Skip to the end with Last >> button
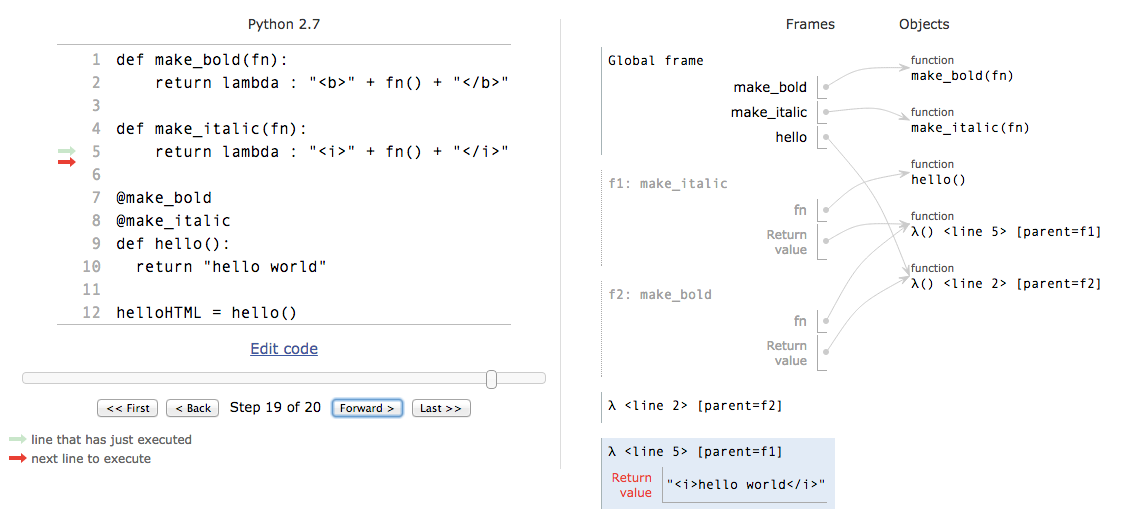This screenshot has height=530, width=1137. 440,408
